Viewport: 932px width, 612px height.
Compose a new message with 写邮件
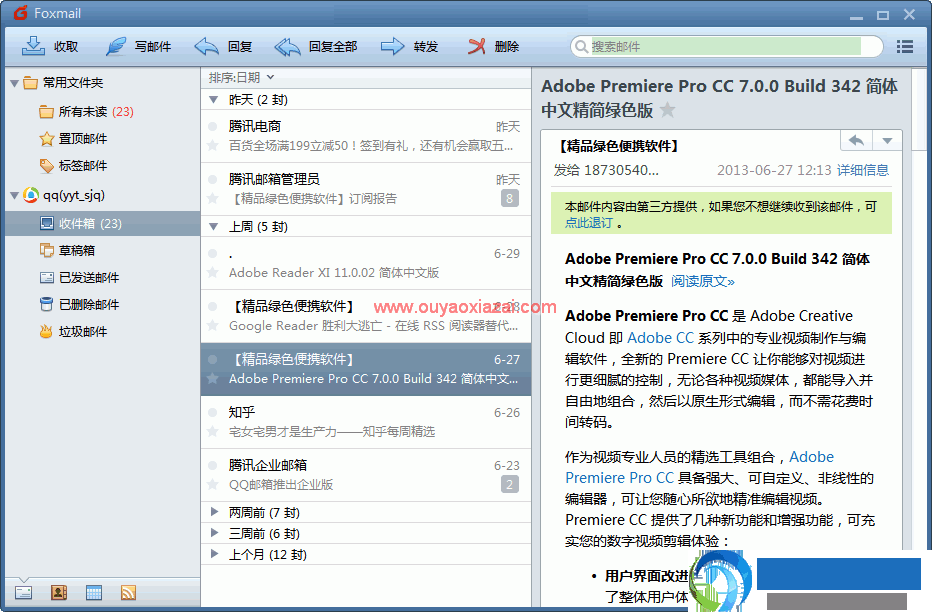[138, 46]
